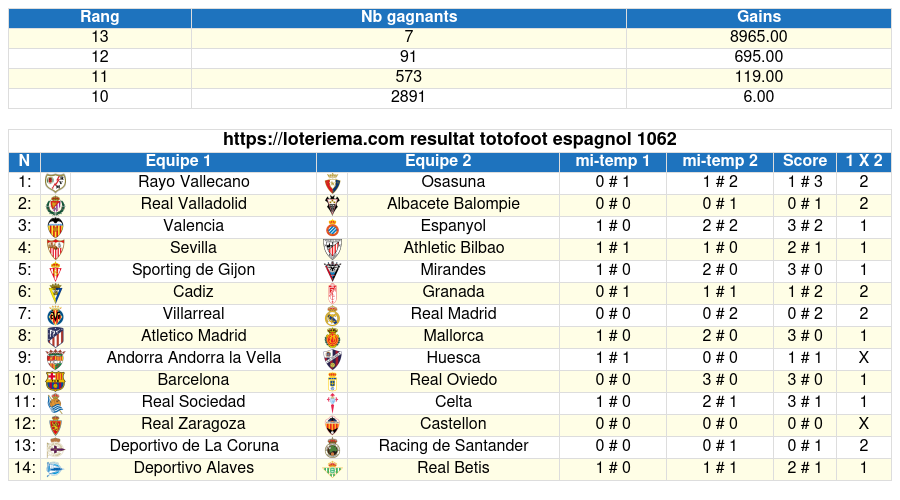
Task: Click the 8965.00 gains cell
Action: pyautogui.click(x=758, y=37)
